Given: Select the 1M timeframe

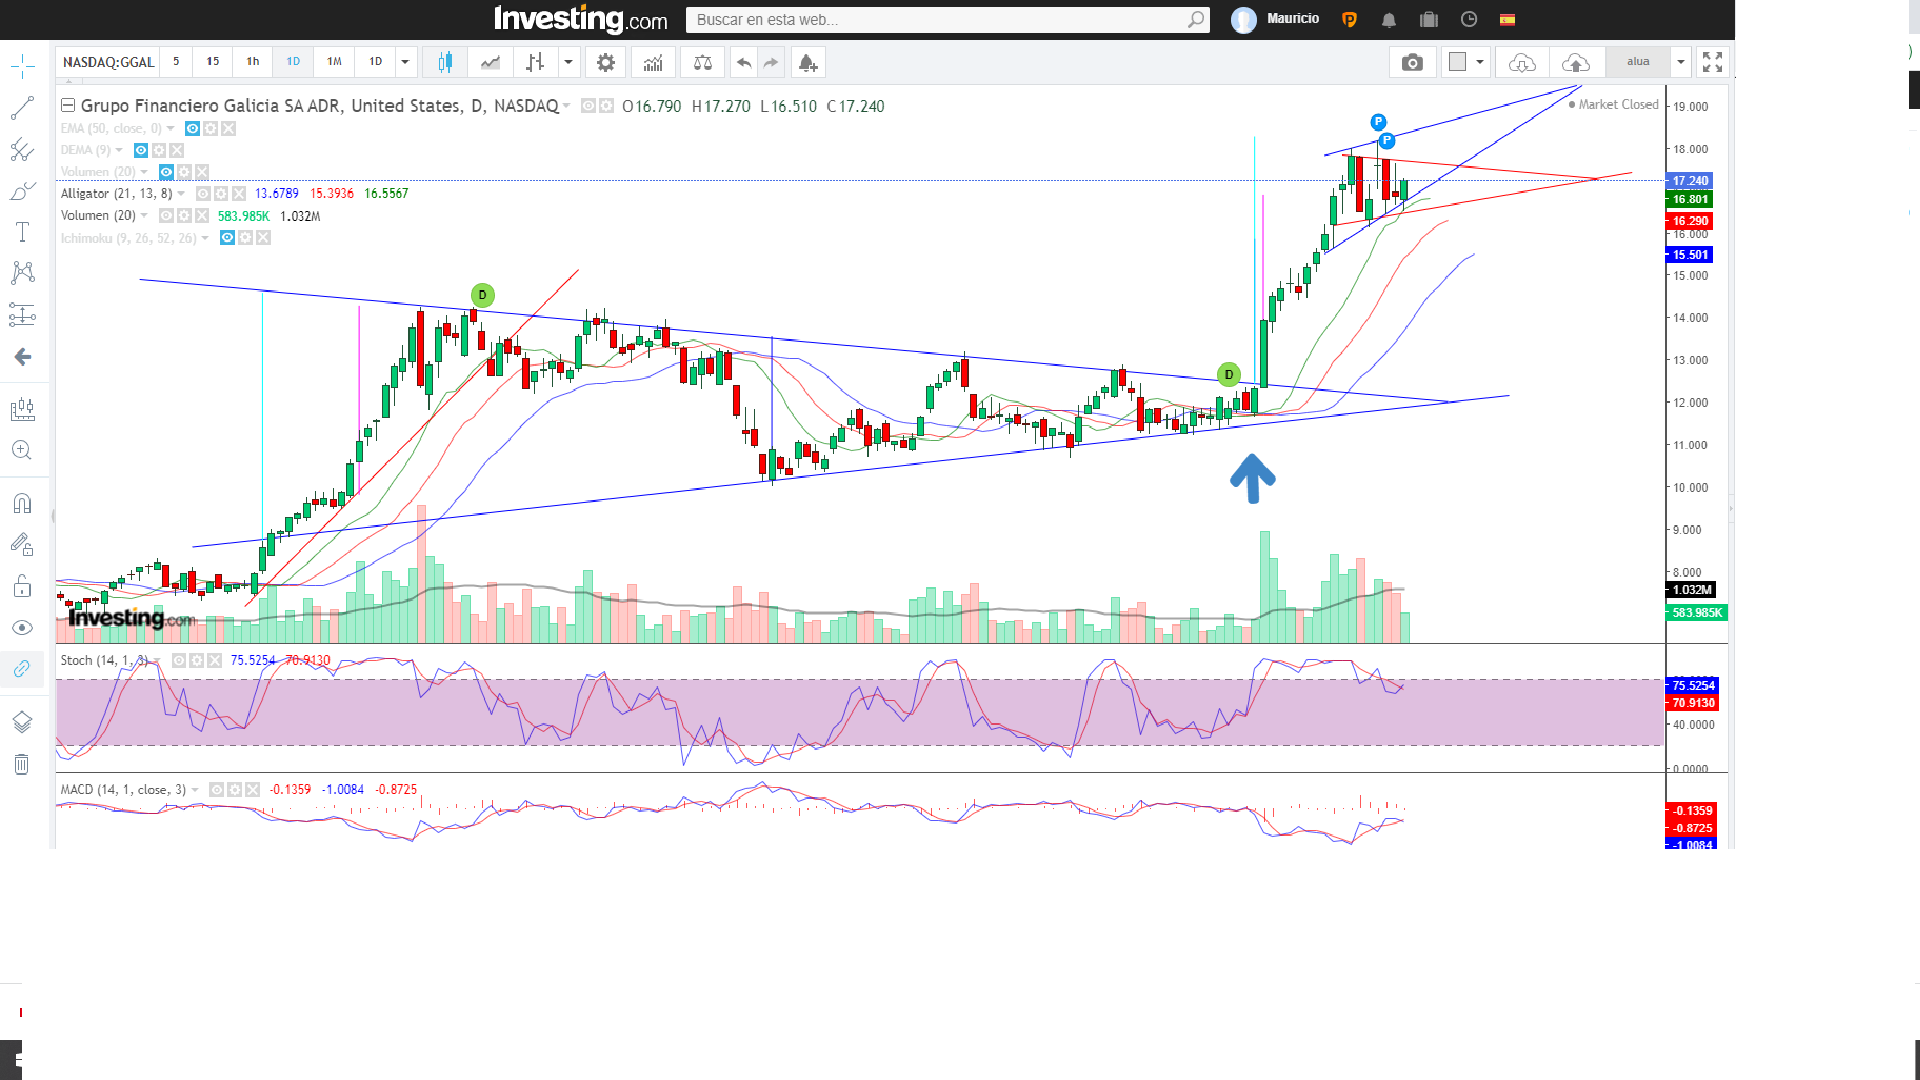Looking at the screenshot, I should click(334, 62).
